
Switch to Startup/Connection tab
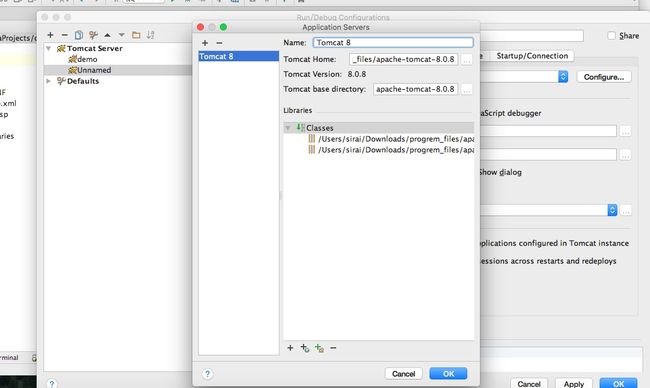coord(532,56)
